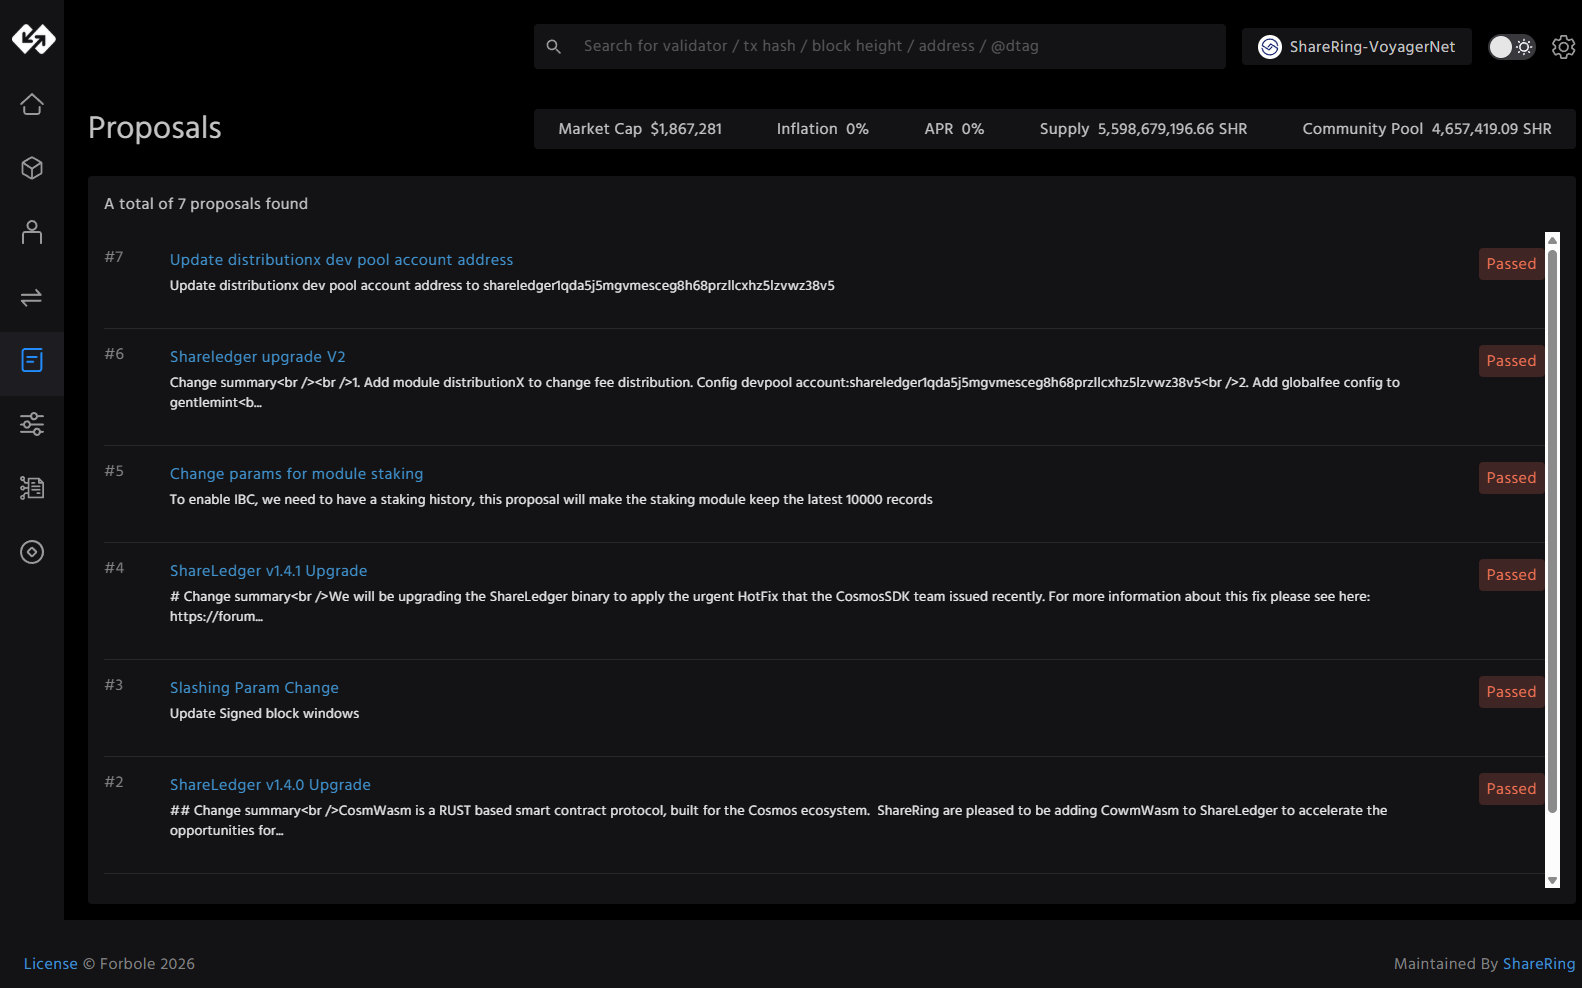Click the scrollbar down arrow
This screenshot has width=1582, height=988.
[1552, 881]
